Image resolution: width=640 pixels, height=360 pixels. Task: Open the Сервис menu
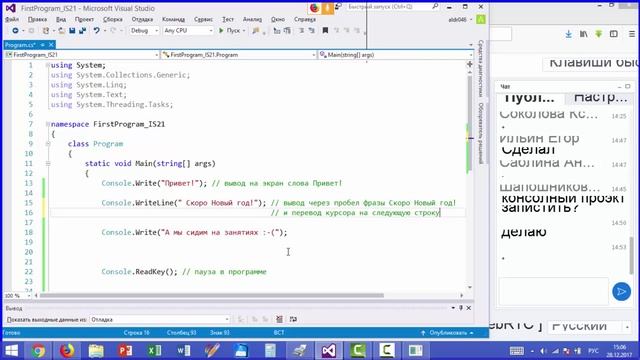coord(203,20)
